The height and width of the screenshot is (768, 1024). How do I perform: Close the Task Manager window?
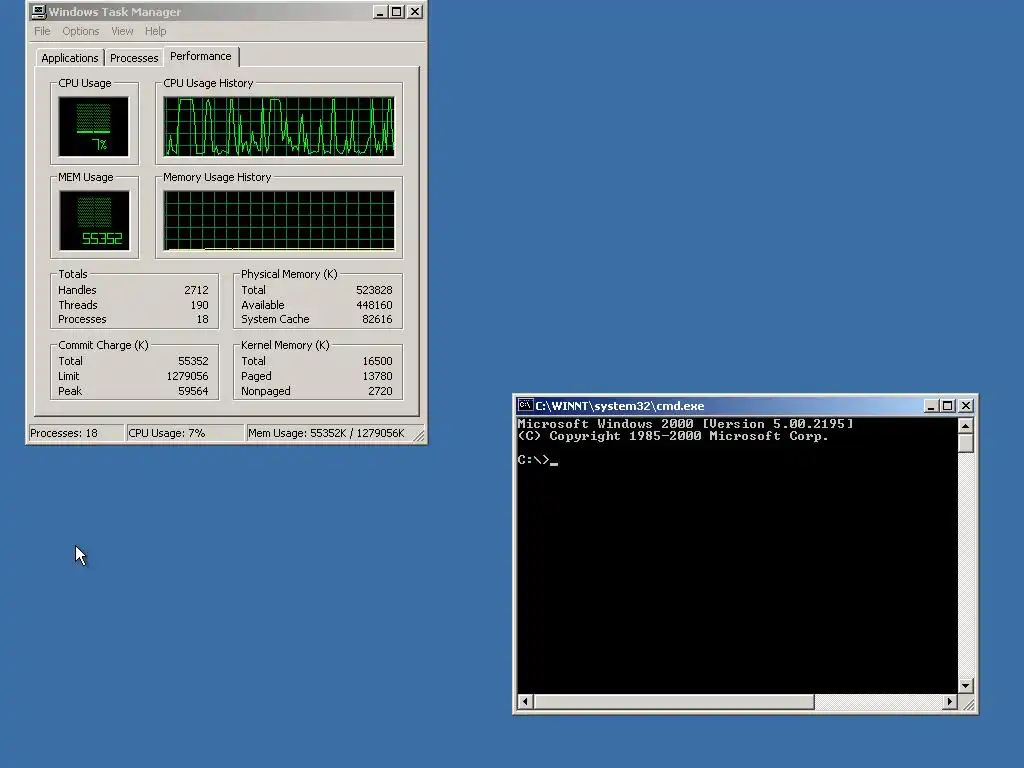(415, 12)
